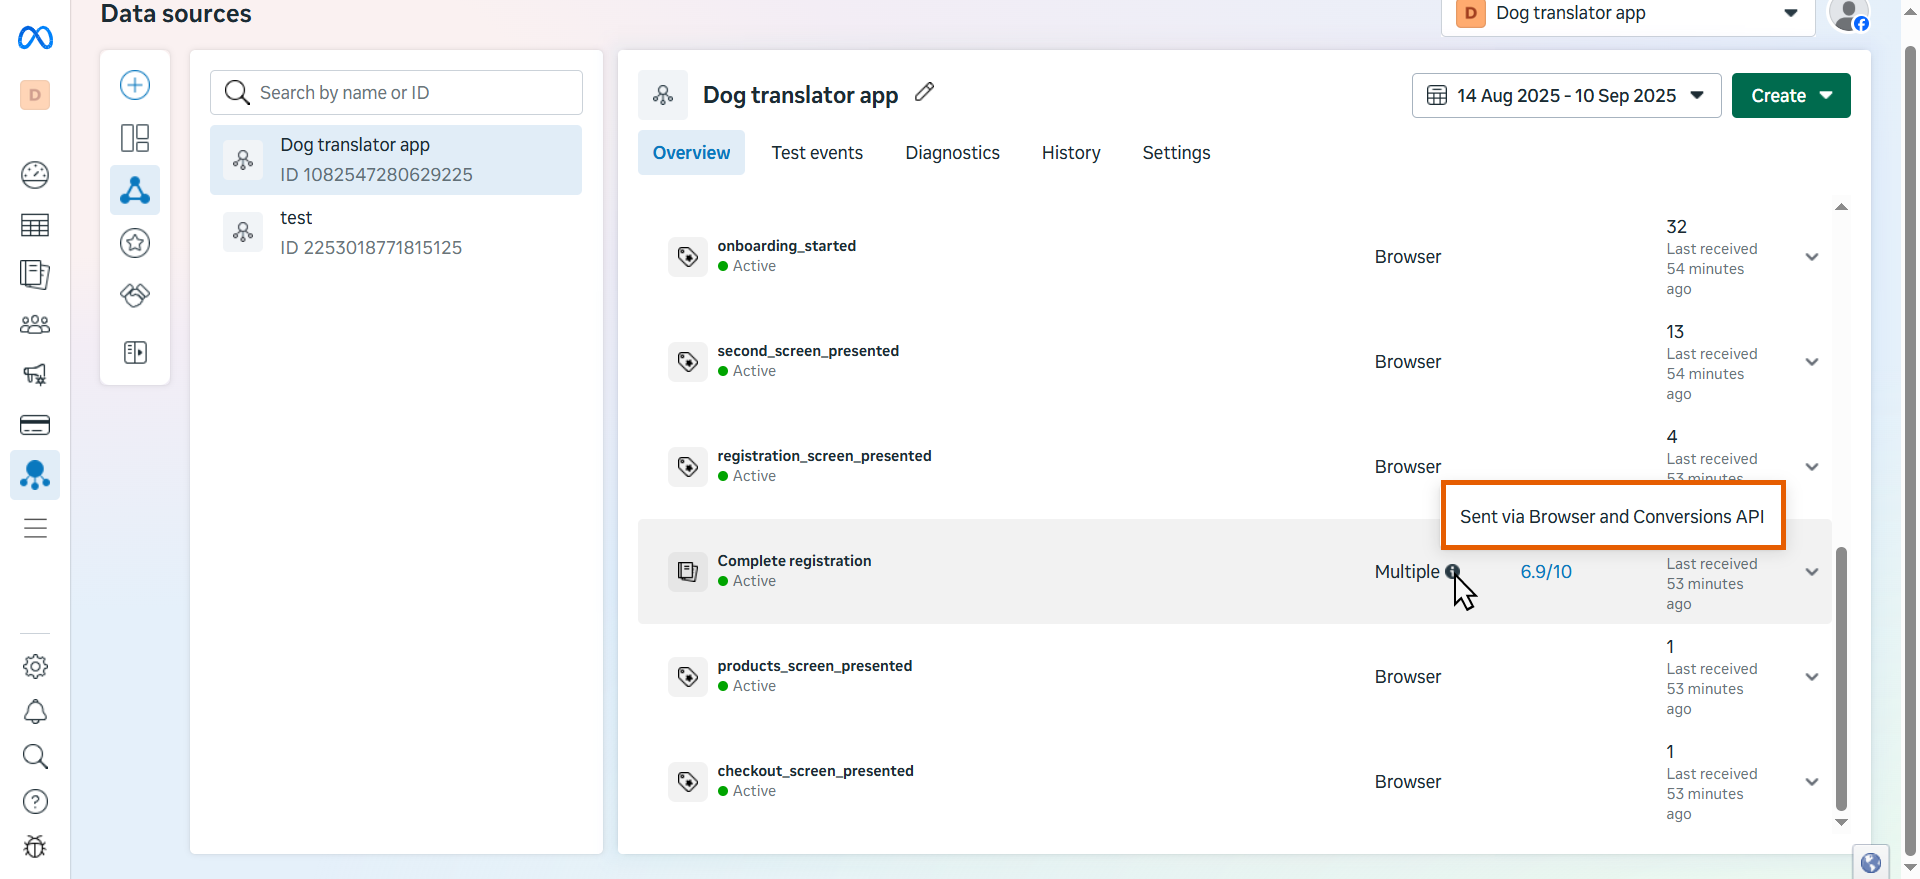Click the Meta logo icon
The width and height of the screenshot is (1920, 879).
coord(35,38)
